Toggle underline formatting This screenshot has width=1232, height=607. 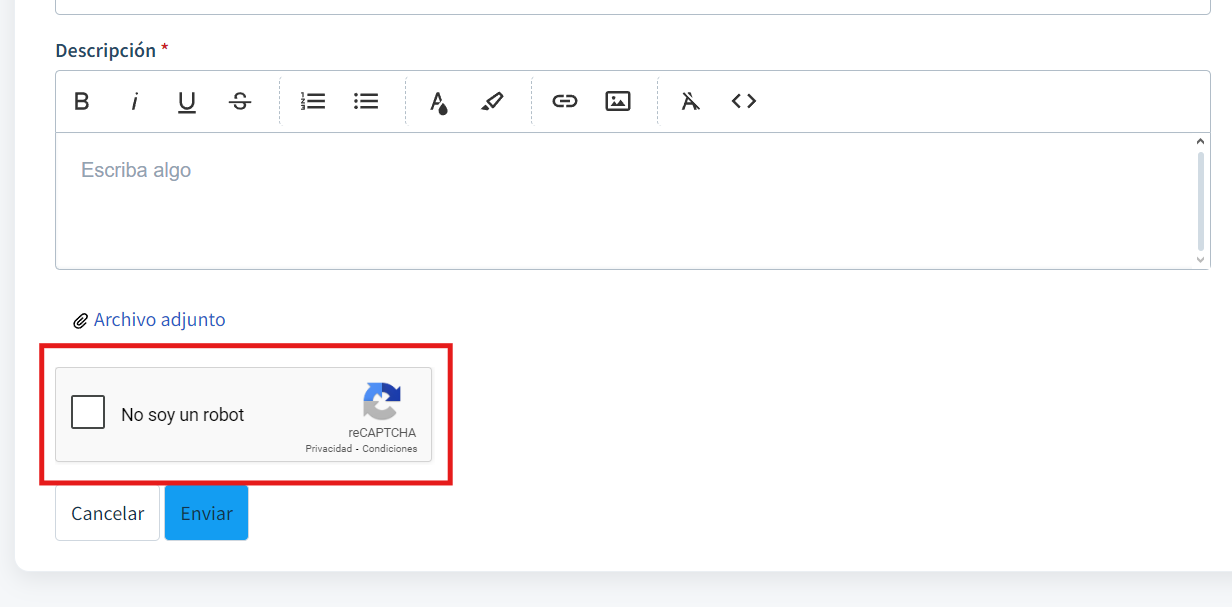point(187,101)
